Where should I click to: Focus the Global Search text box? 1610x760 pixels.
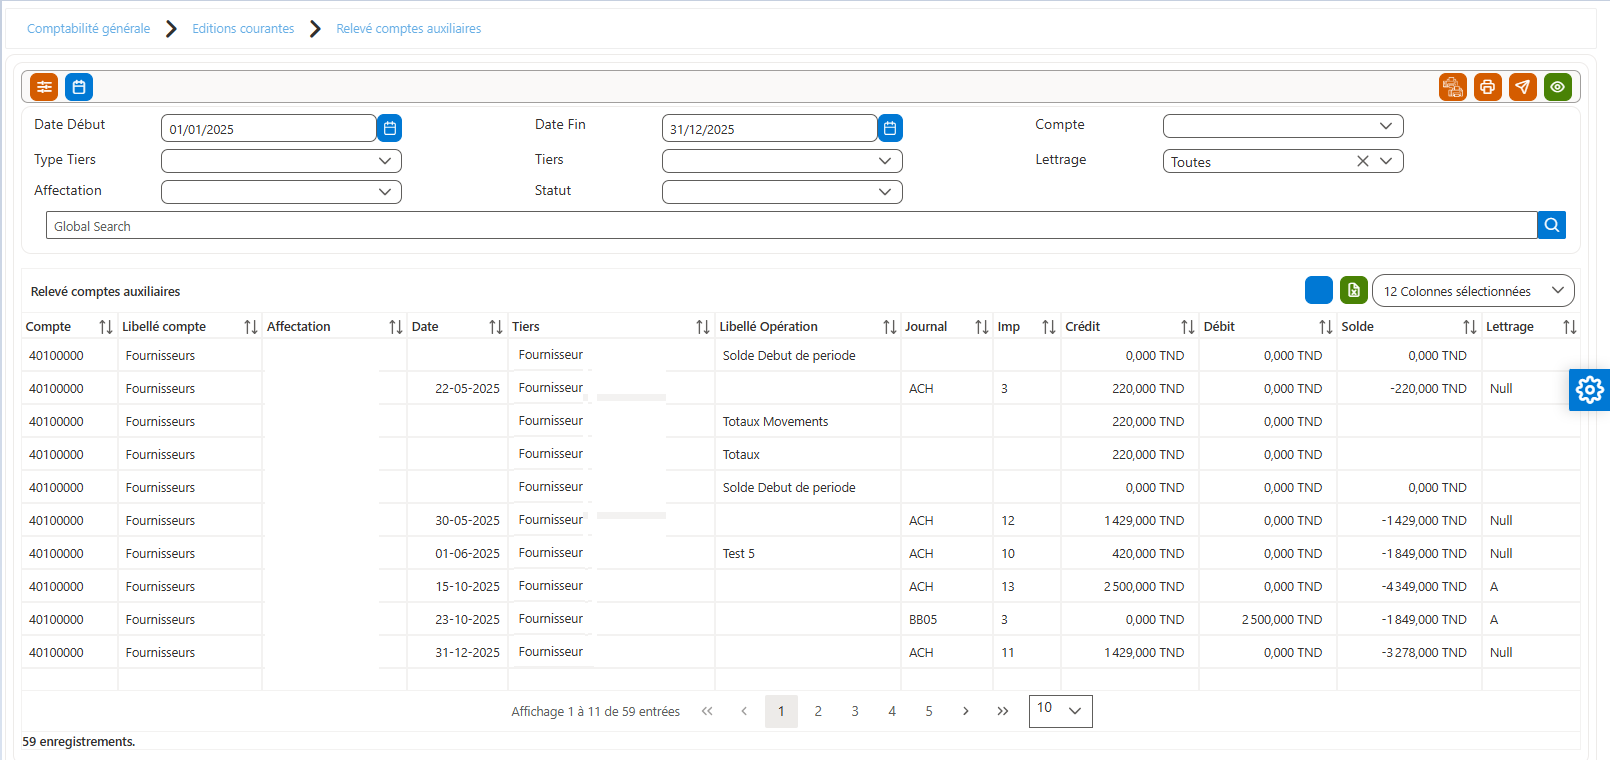pos(791,225)
